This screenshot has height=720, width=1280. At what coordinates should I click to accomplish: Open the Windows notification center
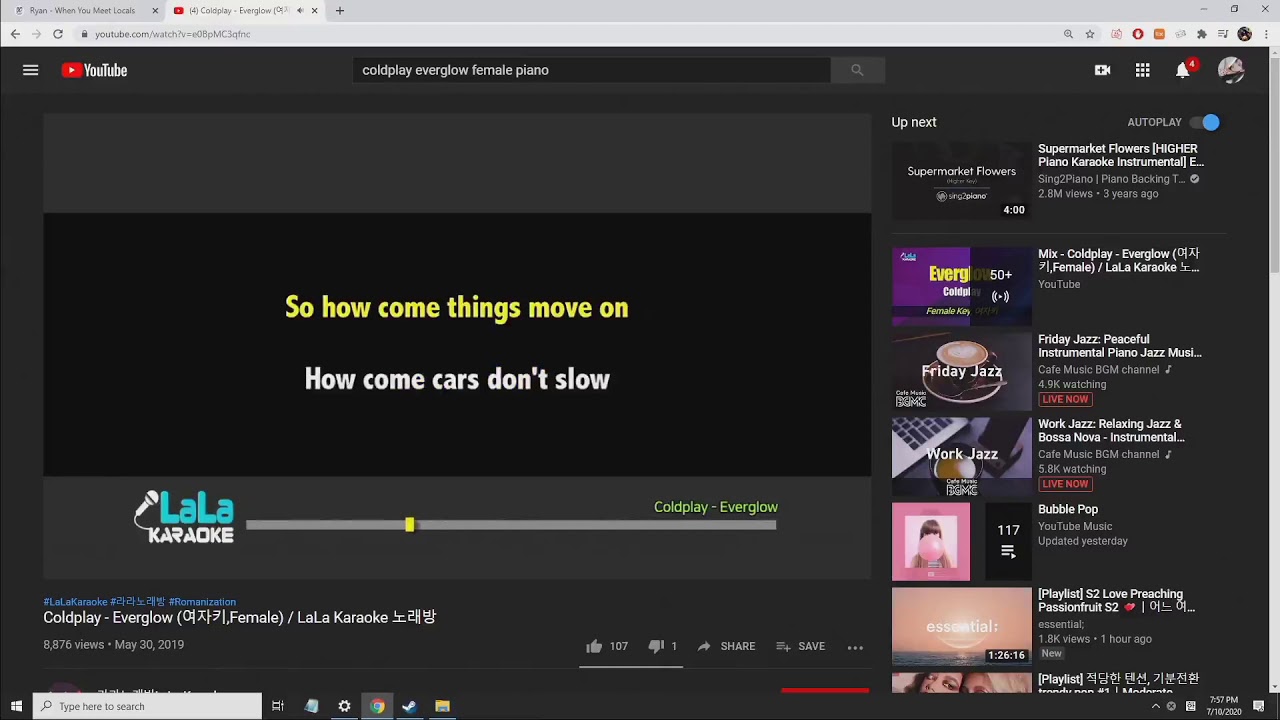point(1259,706)
